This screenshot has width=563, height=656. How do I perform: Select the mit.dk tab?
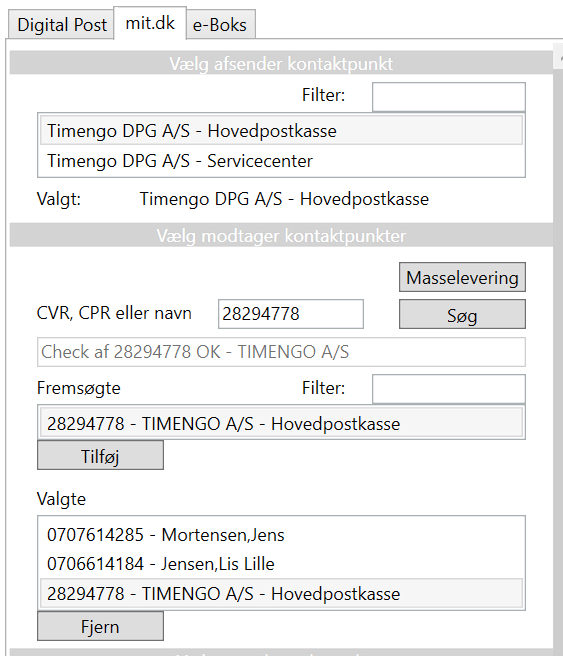coord(150,23)
